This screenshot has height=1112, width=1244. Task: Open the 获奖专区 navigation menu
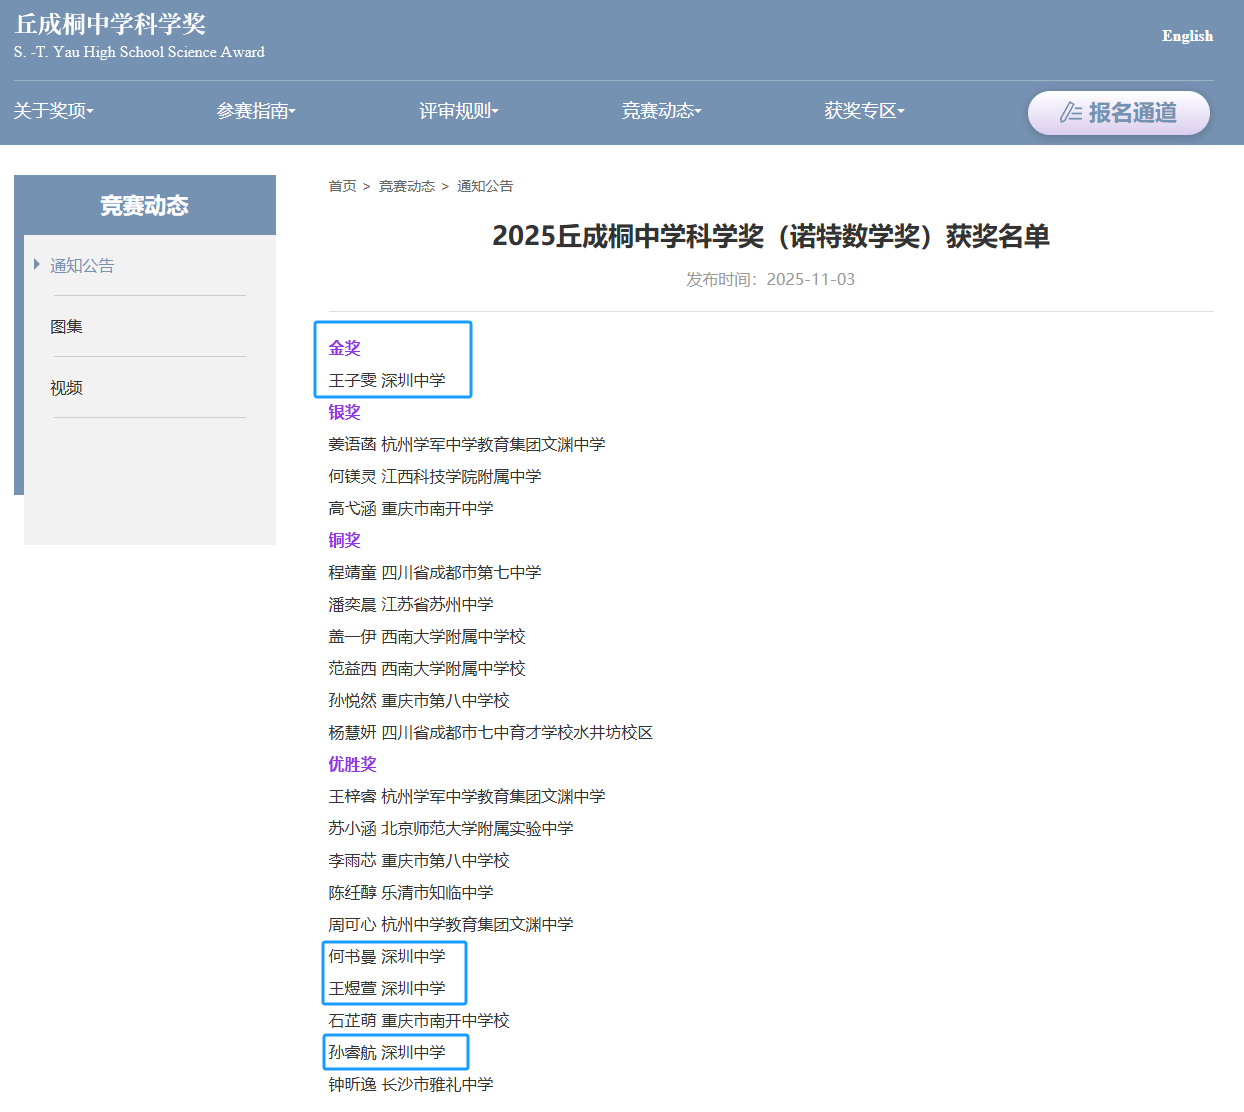[864, 111]
